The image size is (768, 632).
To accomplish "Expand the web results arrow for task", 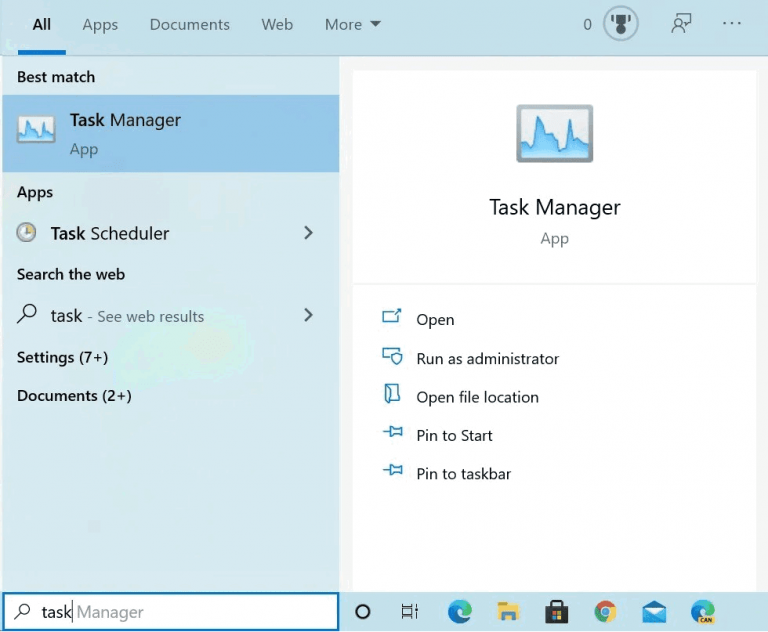I will point(308,315).
